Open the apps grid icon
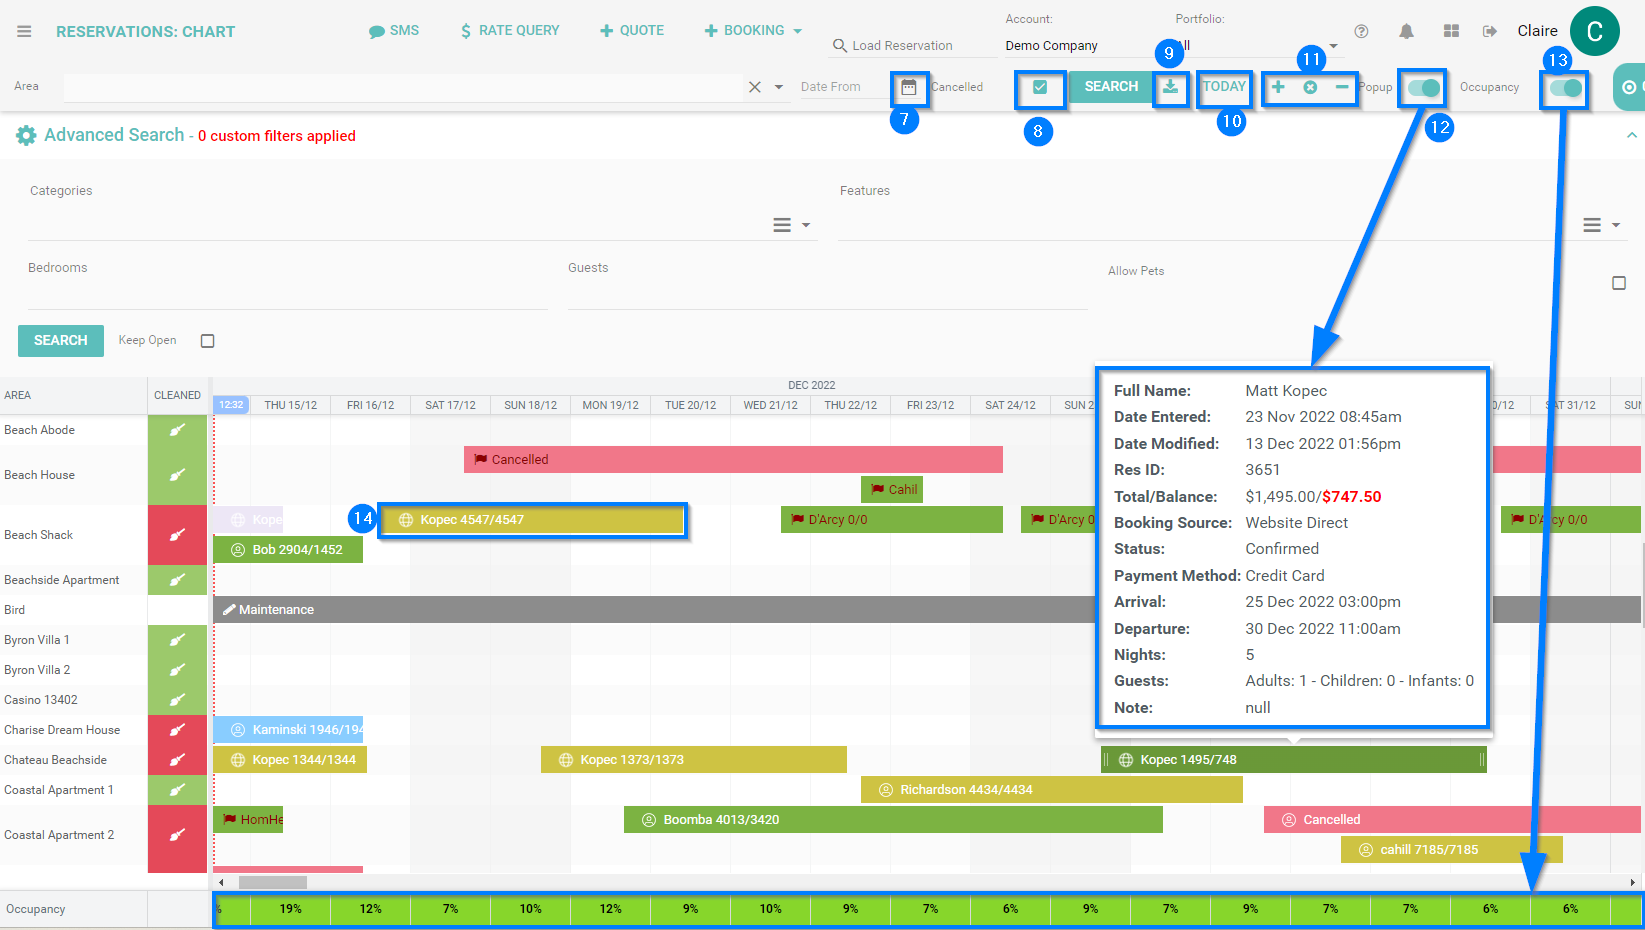 1451,31
